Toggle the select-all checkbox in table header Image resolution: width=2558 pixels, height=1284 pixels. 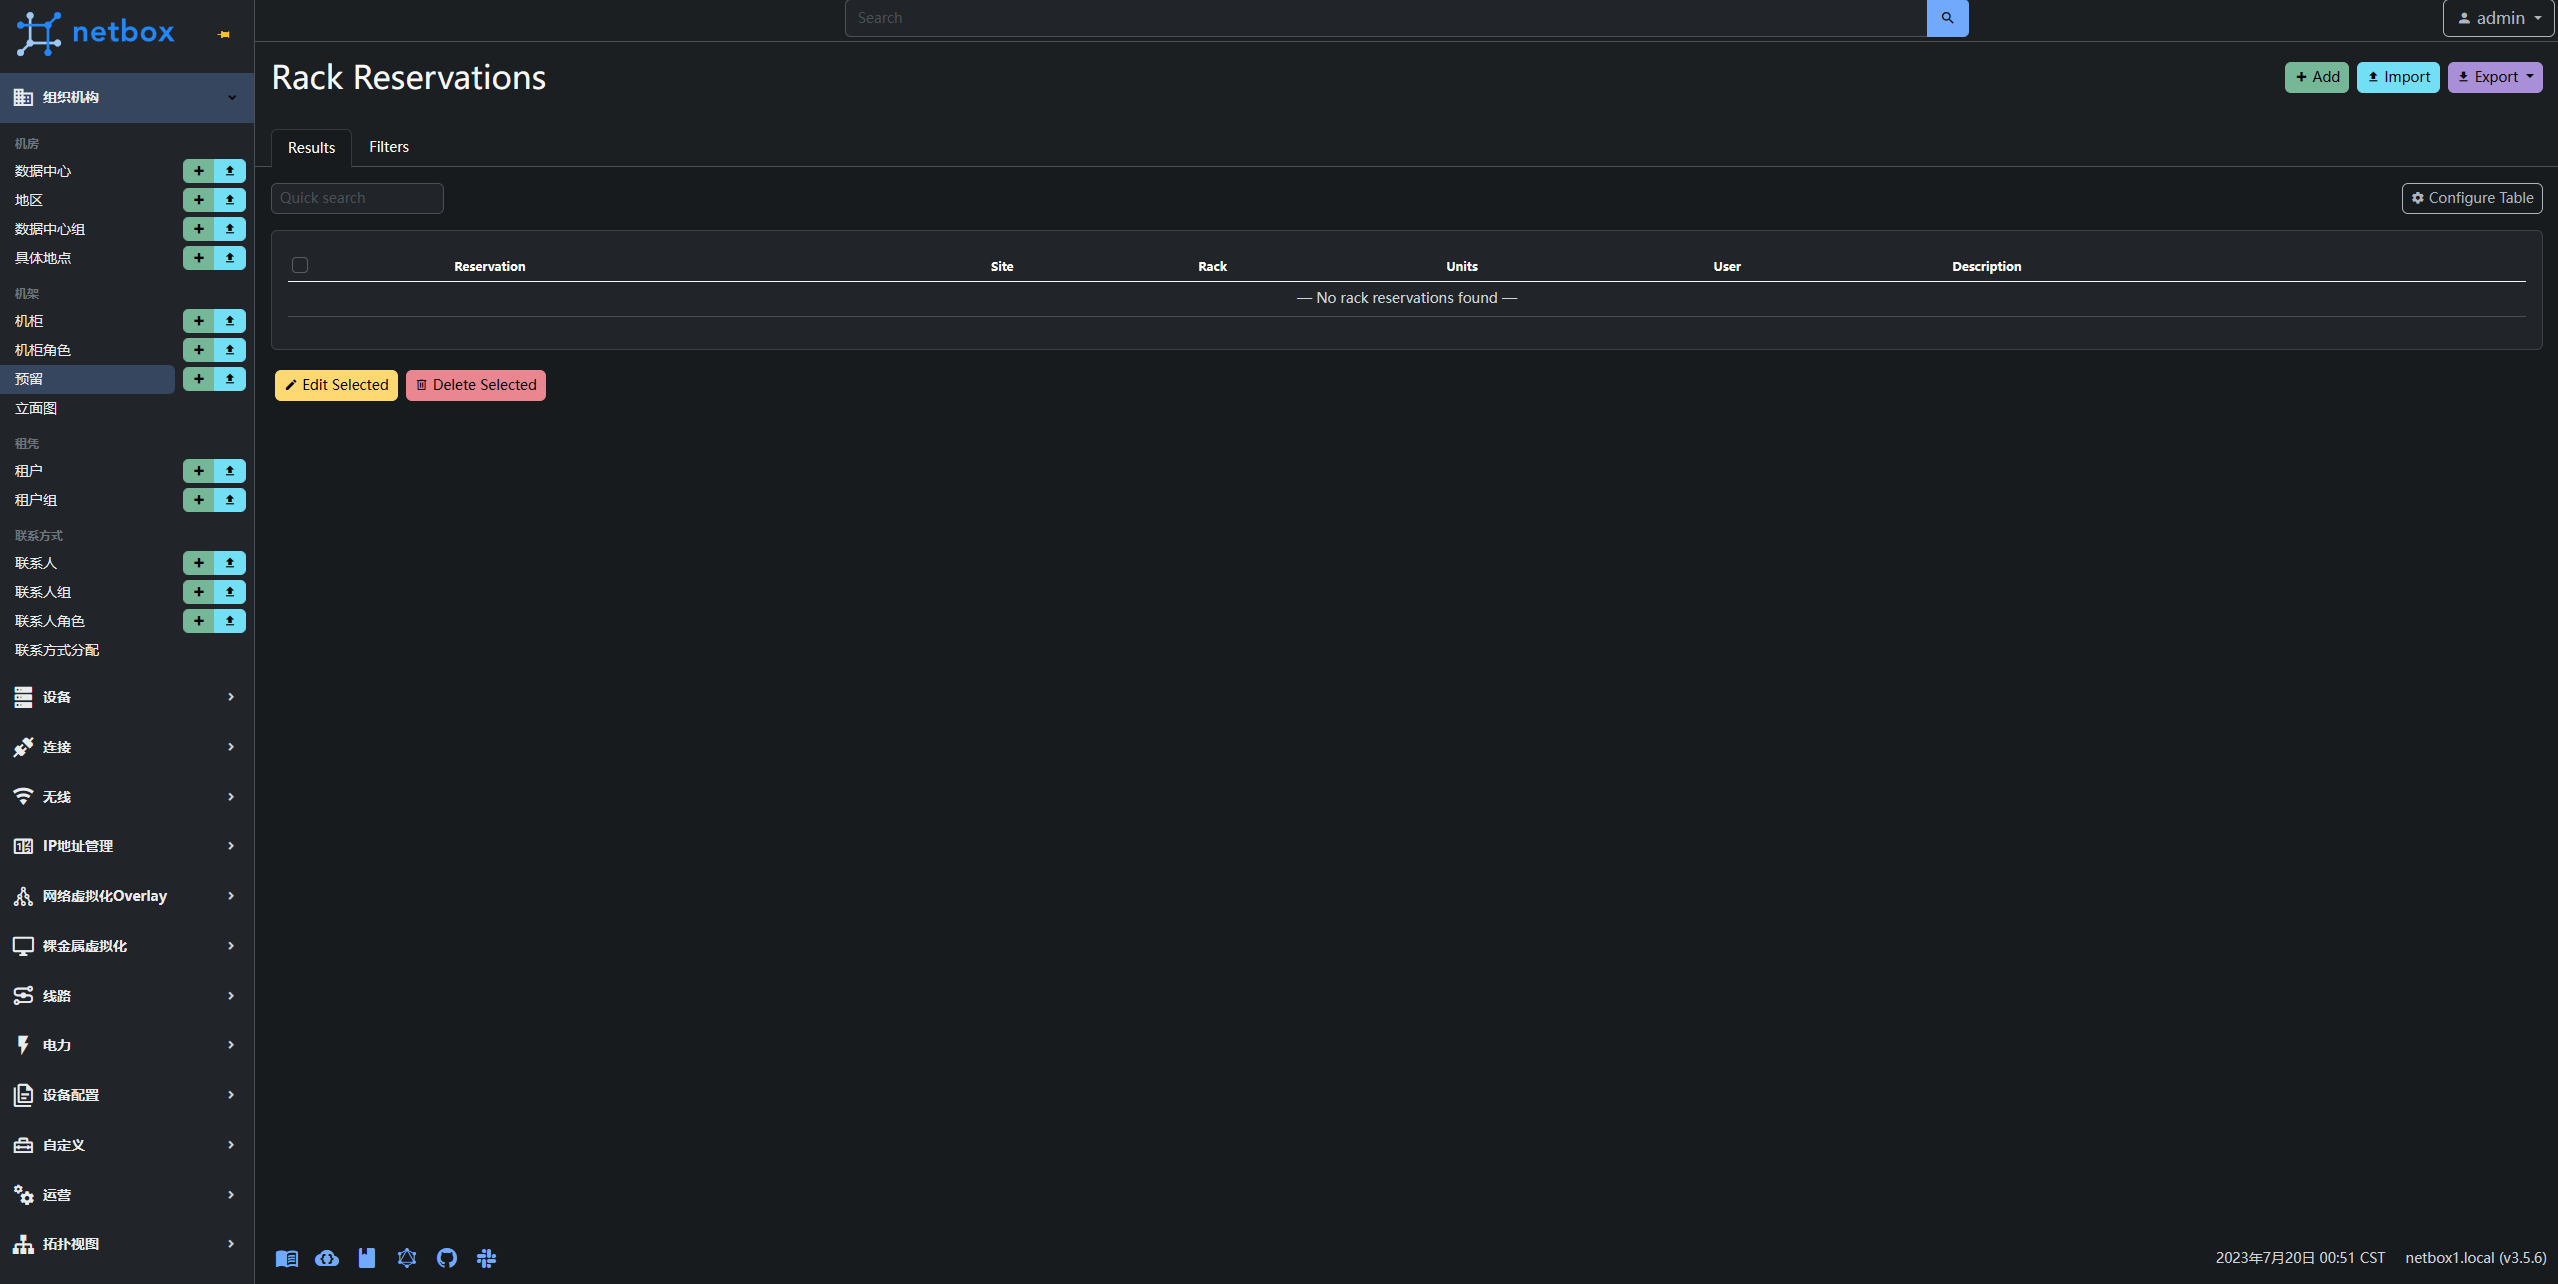[300, 264]
